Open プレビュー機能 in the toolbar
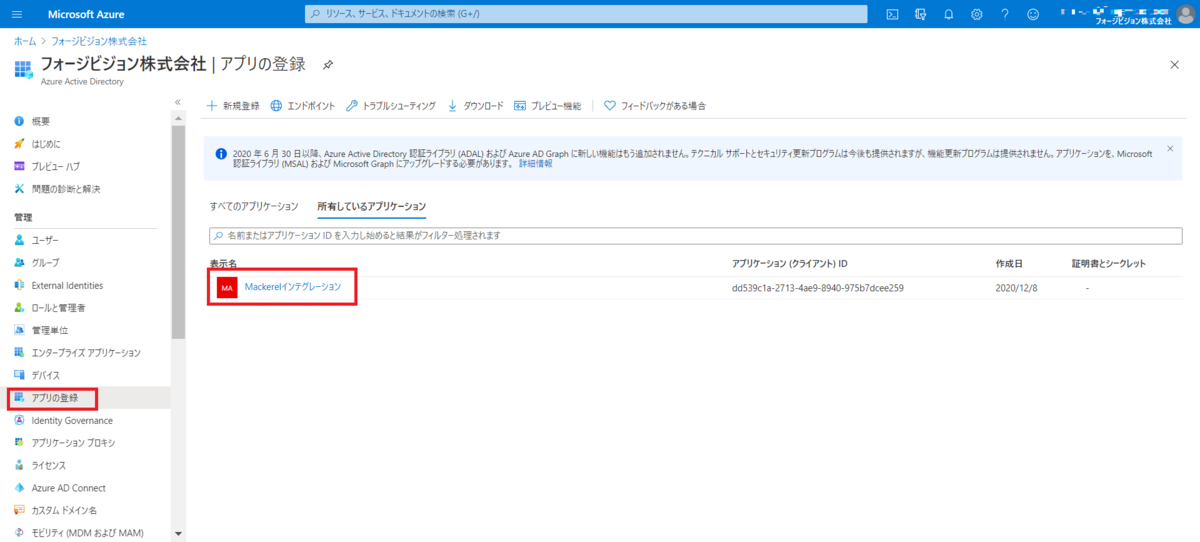1200x542 pixels. pos(547,105)
